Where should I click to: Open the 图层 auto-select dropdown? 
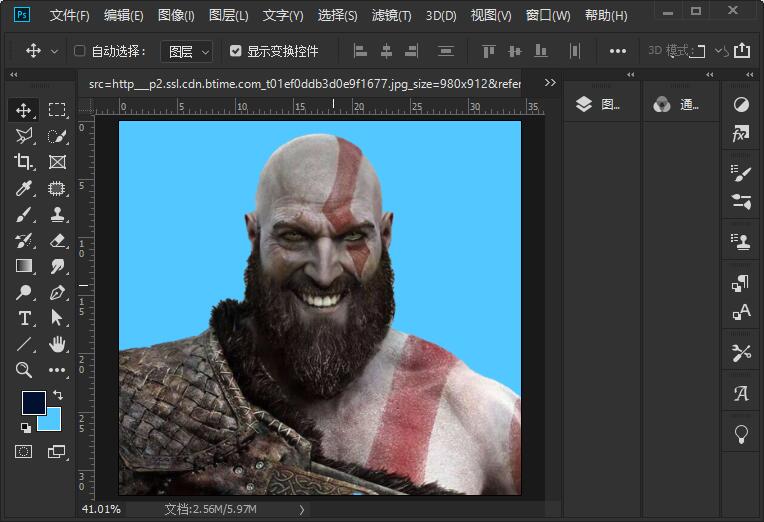(187, 51)
